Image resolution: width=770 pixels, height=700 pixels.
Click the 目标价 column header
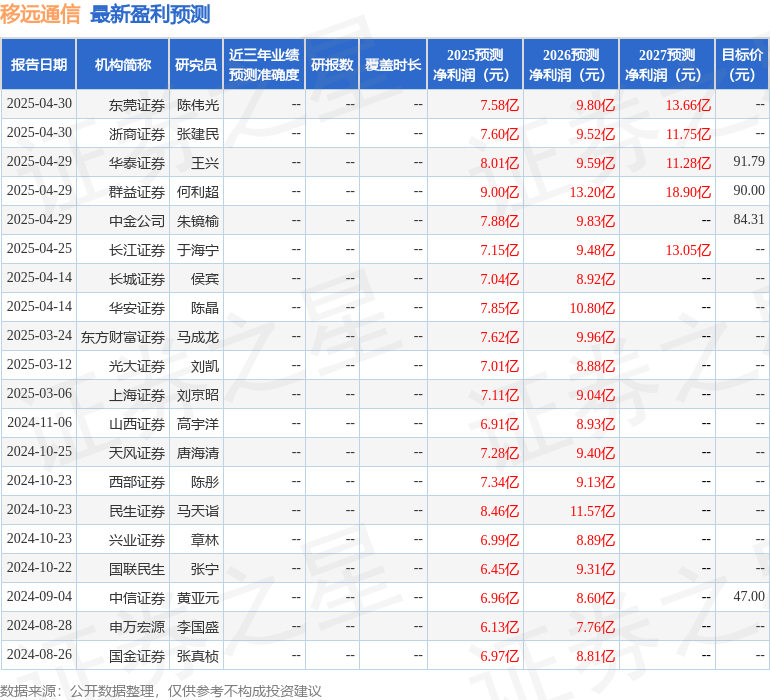742,65
